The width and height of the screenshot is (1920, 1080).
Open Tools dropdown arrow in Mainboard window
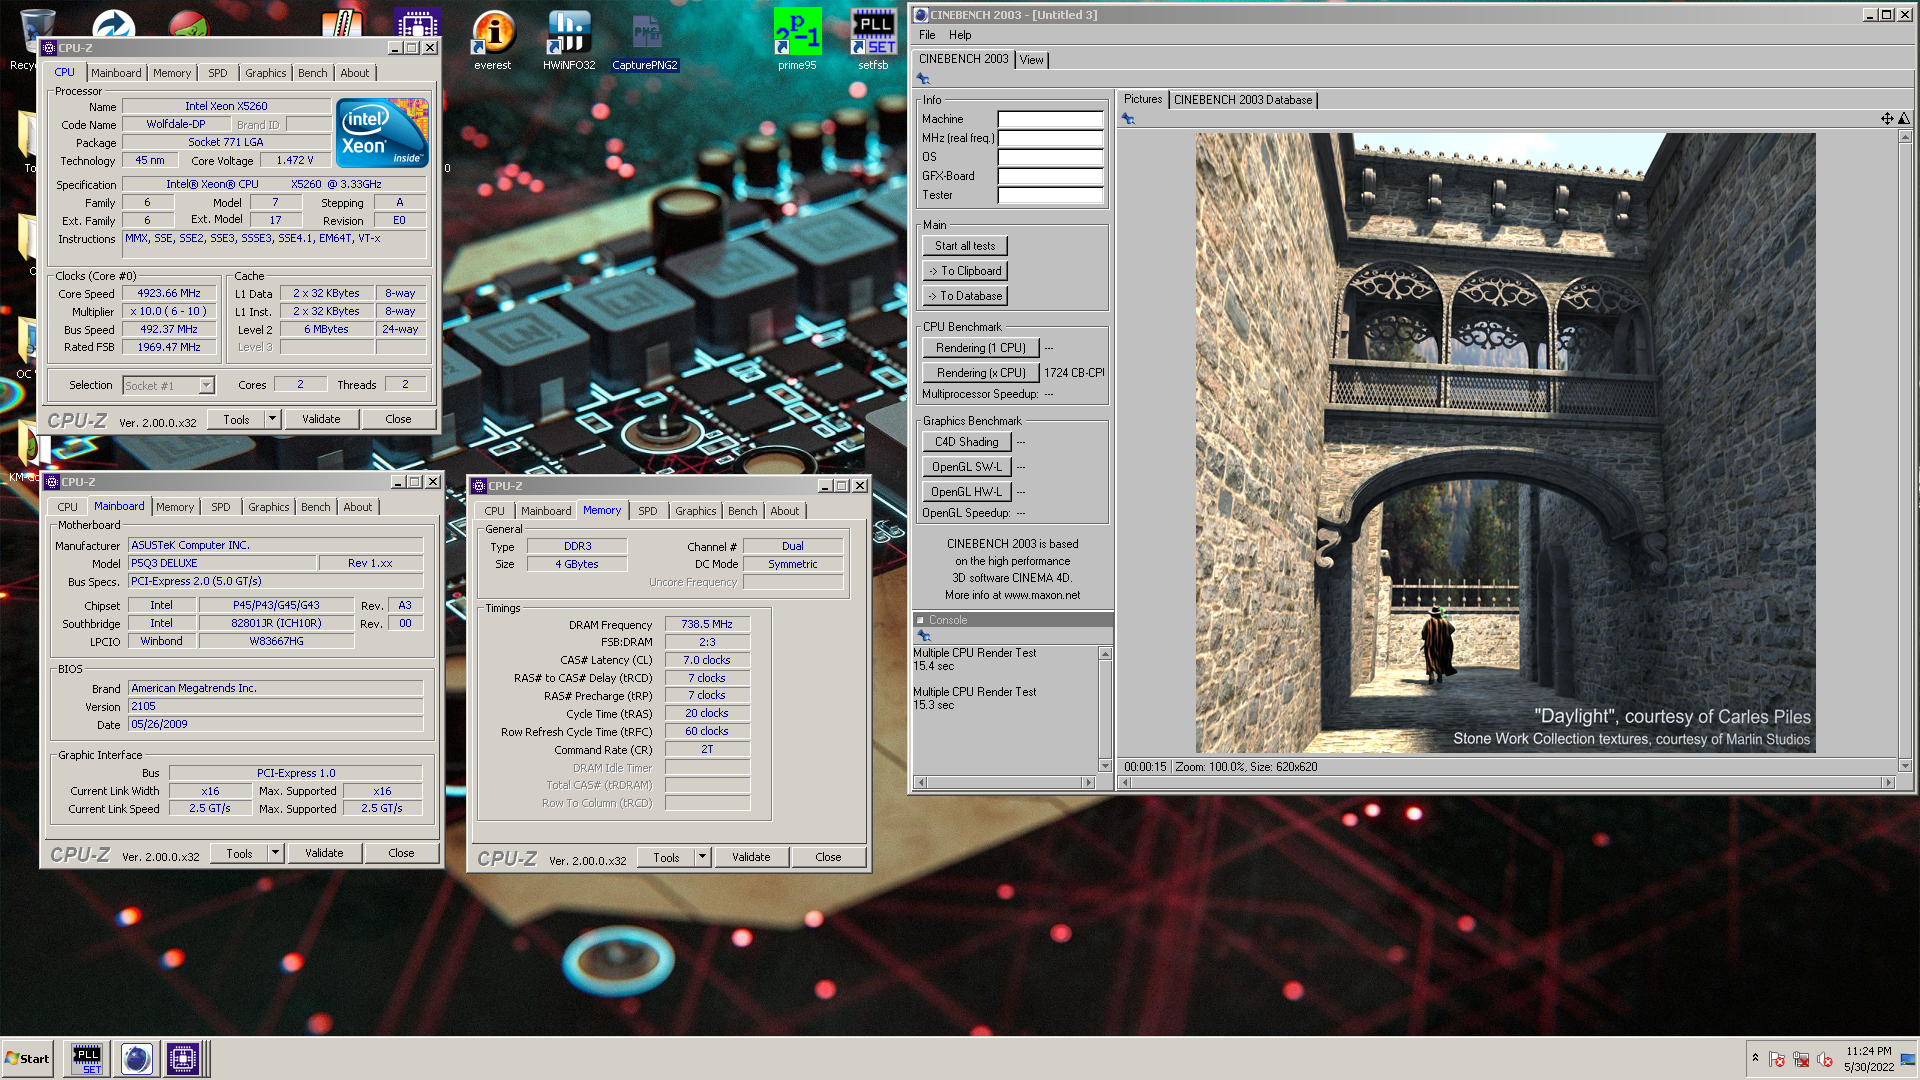tap(275, 853)
